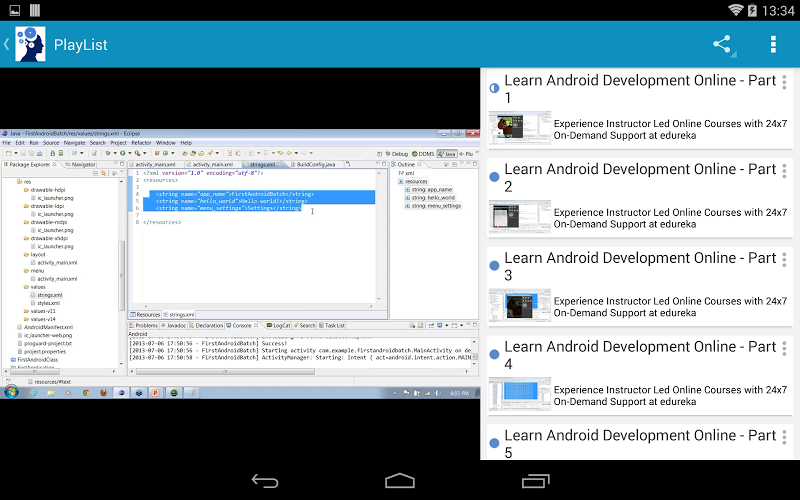The height and width of the screenshot is (500, 800).
Task: Open the three-dot options menu for Part 4
Action: coord(784,348)
